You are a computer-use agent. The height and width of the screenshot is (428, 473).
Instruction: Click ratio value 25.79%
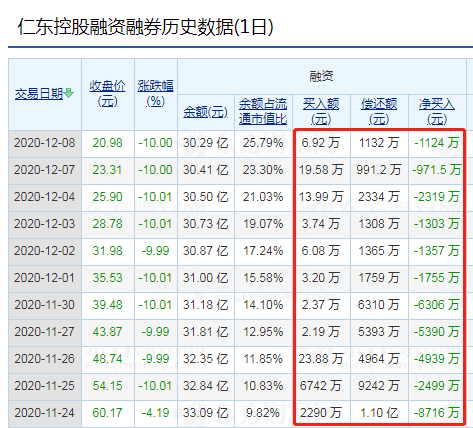click(263, 143)
